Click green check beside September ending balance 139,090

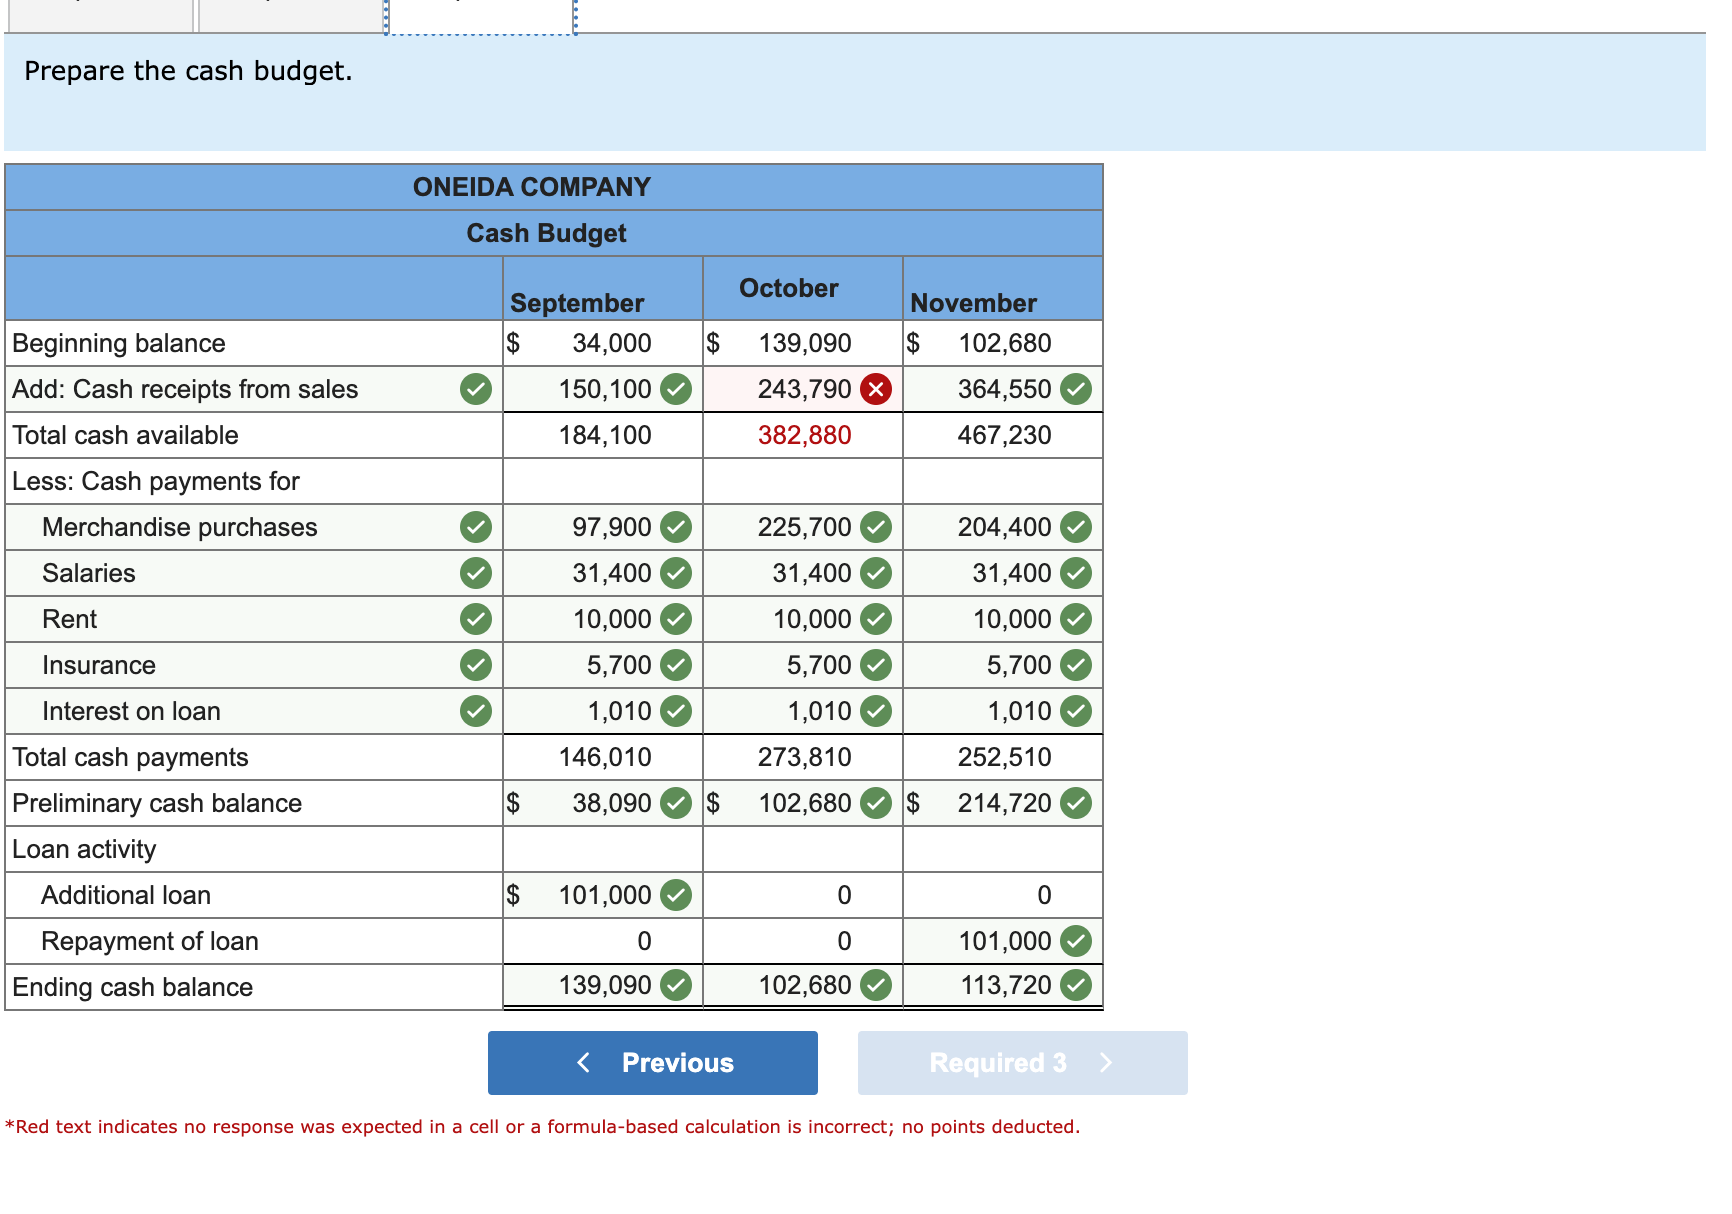[x=676, y=985]
